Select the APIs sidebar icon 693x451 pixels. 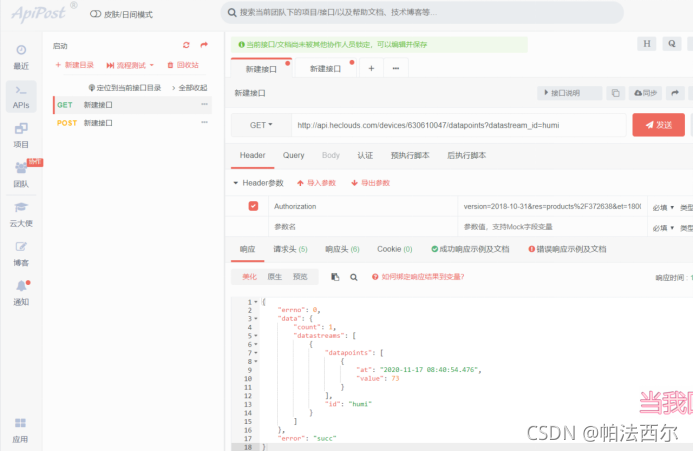pos(21,96)
